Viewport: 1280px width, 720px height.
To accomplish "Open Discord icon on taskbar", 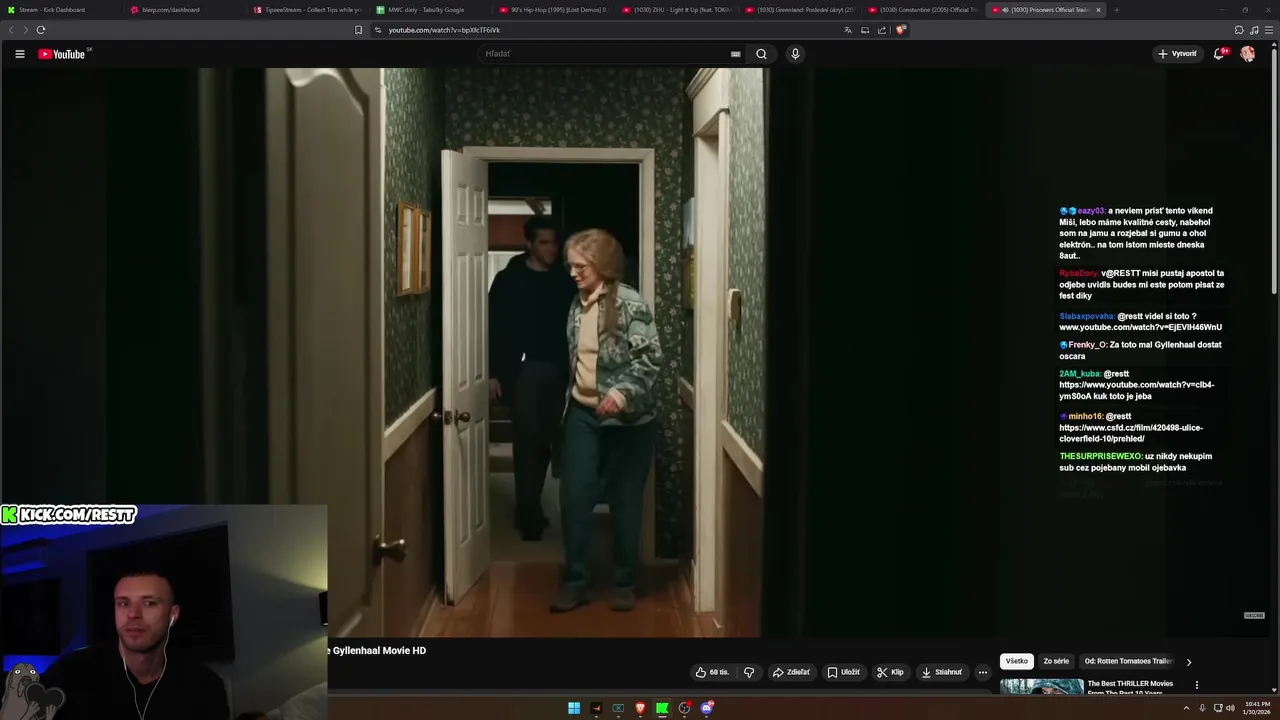I will click(x=707, y=708).
